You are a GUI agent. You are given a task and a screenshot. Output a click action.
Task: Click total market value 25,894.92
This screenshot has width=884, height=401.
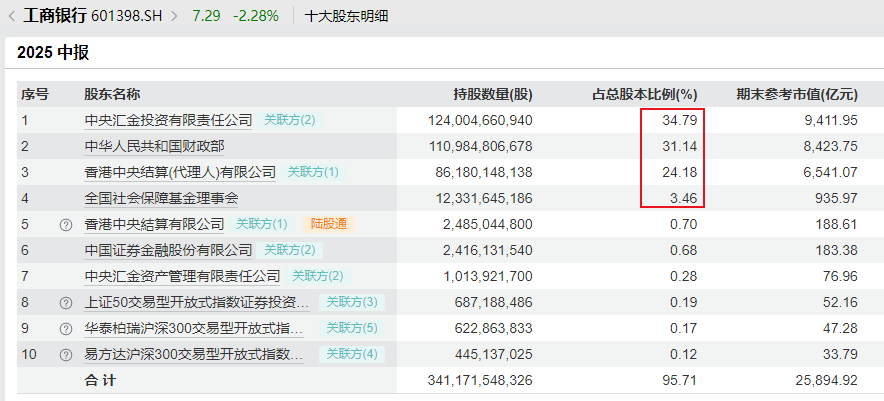pyautogui.click(x=828, y=380)
